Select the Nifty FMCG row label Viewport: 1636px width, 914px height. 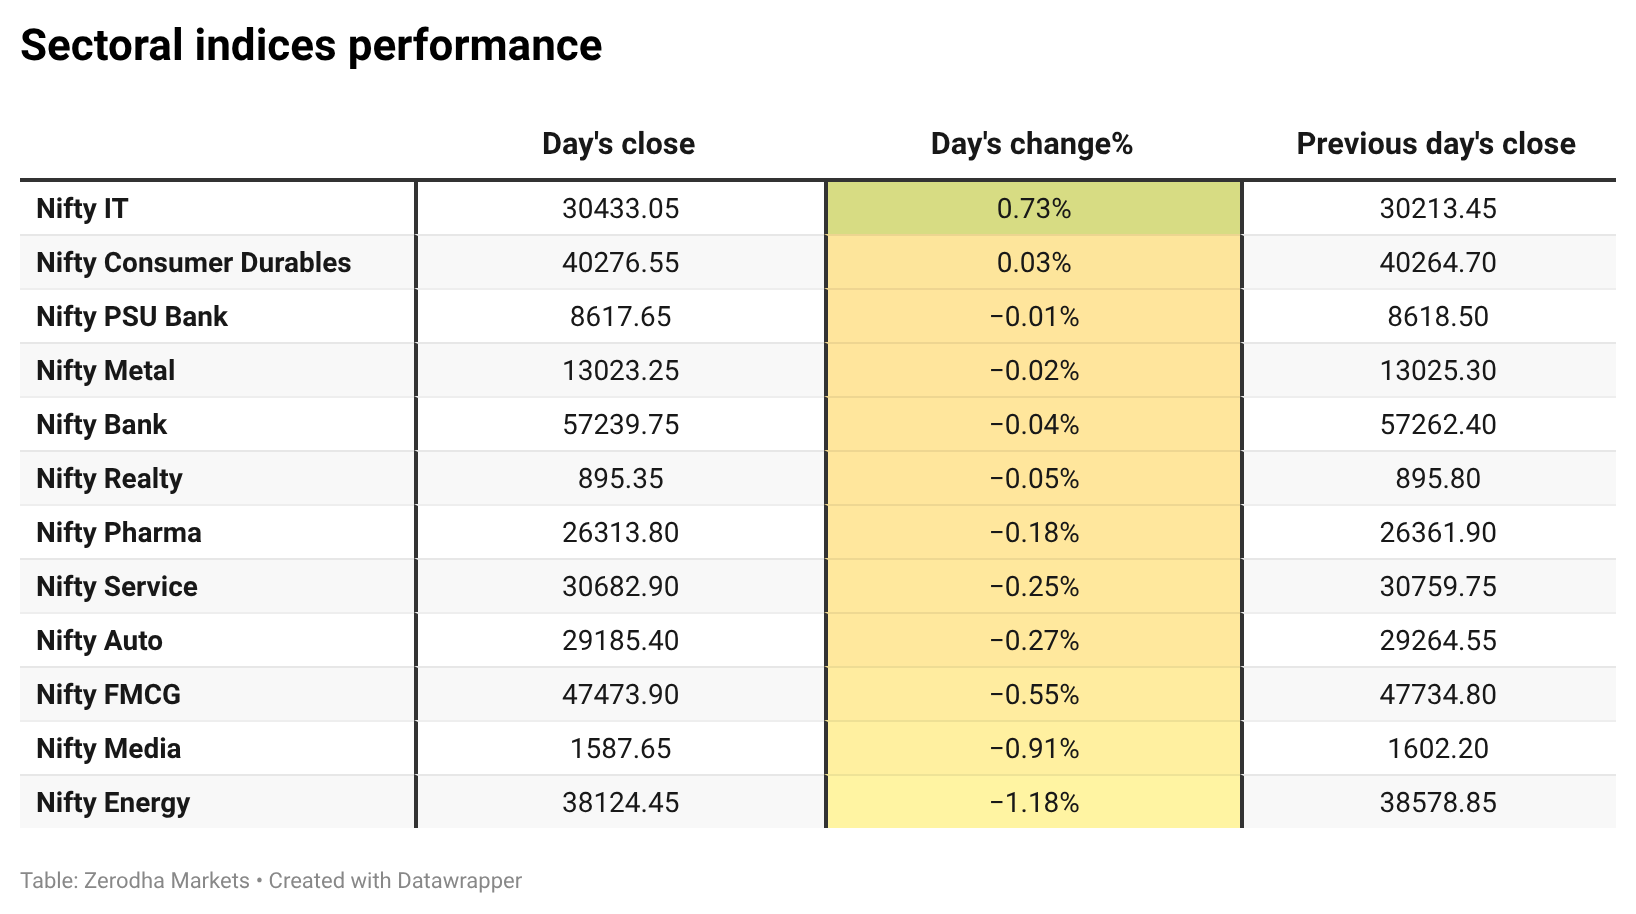109,694
